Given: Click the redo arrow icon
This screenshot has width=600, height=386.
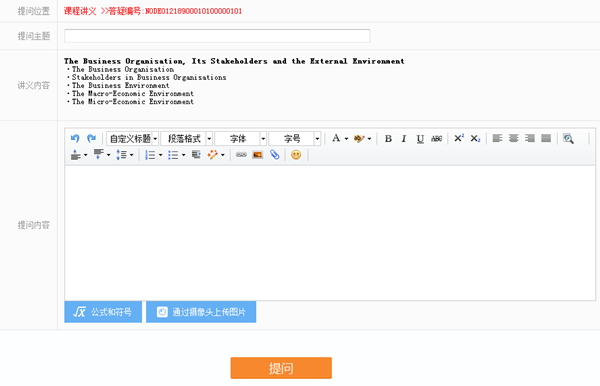Looking at the screenshot, I should pos(91,138).
